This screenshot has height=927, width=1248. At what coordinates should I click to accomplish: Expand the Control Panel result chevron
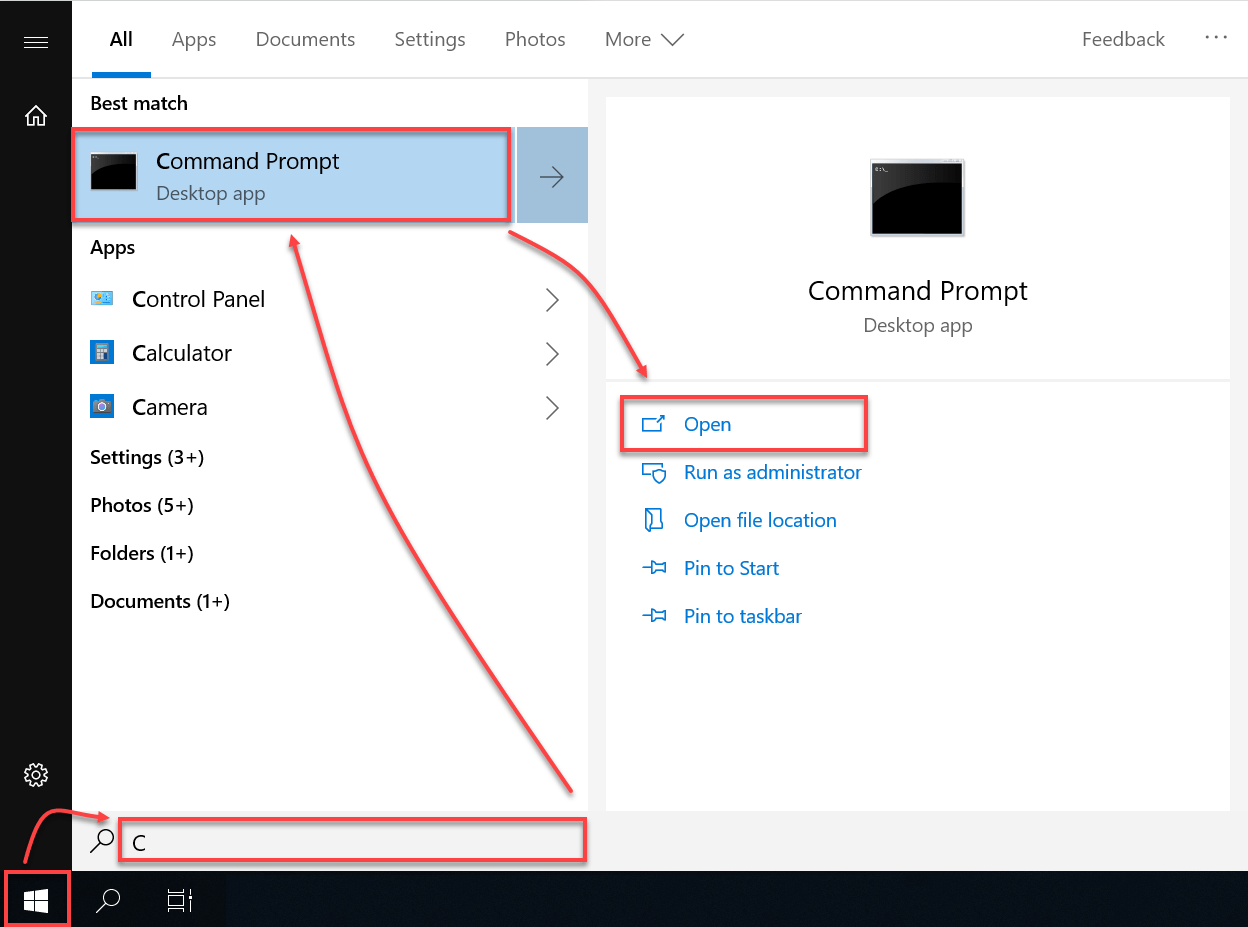(x=552, y=299)
